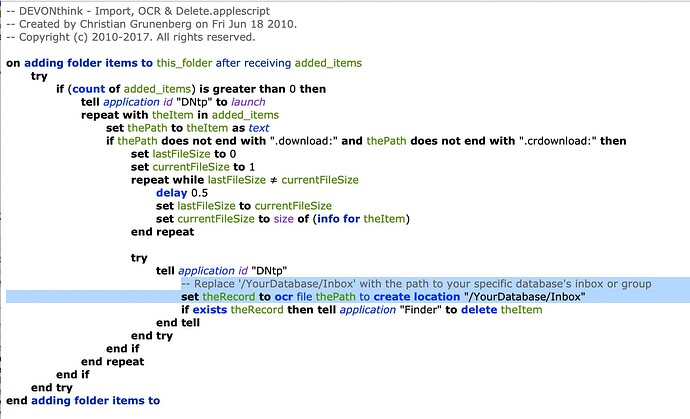690x419 pixels.
Task: Click the 'delay 0.5' statement
Action: coord(189,193)
